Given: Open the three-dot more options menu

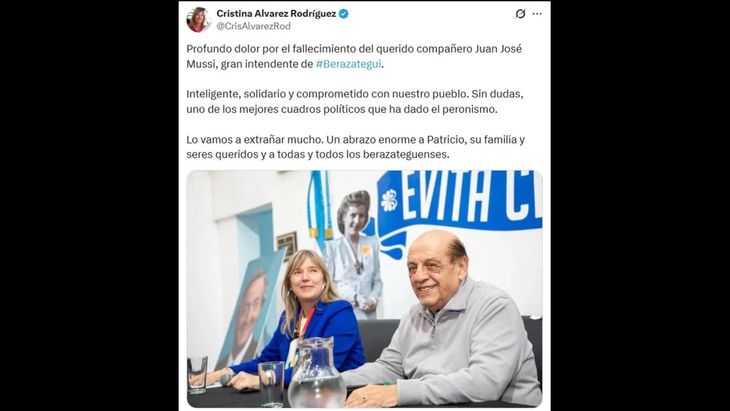Looking at the screenshot, I should coord(537,14).
